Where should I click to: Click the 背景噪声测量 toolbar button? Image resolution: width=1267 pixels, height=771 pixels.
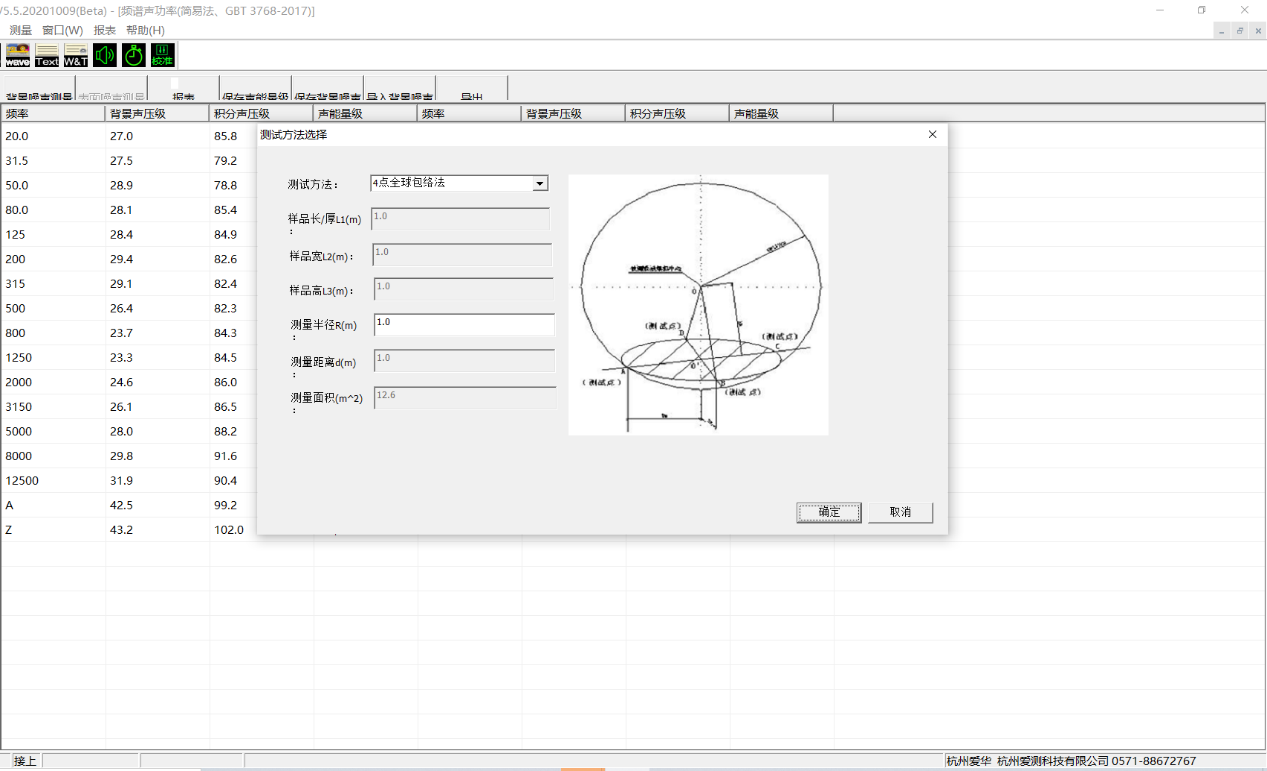pyautogui.click(x=38, y=92)
